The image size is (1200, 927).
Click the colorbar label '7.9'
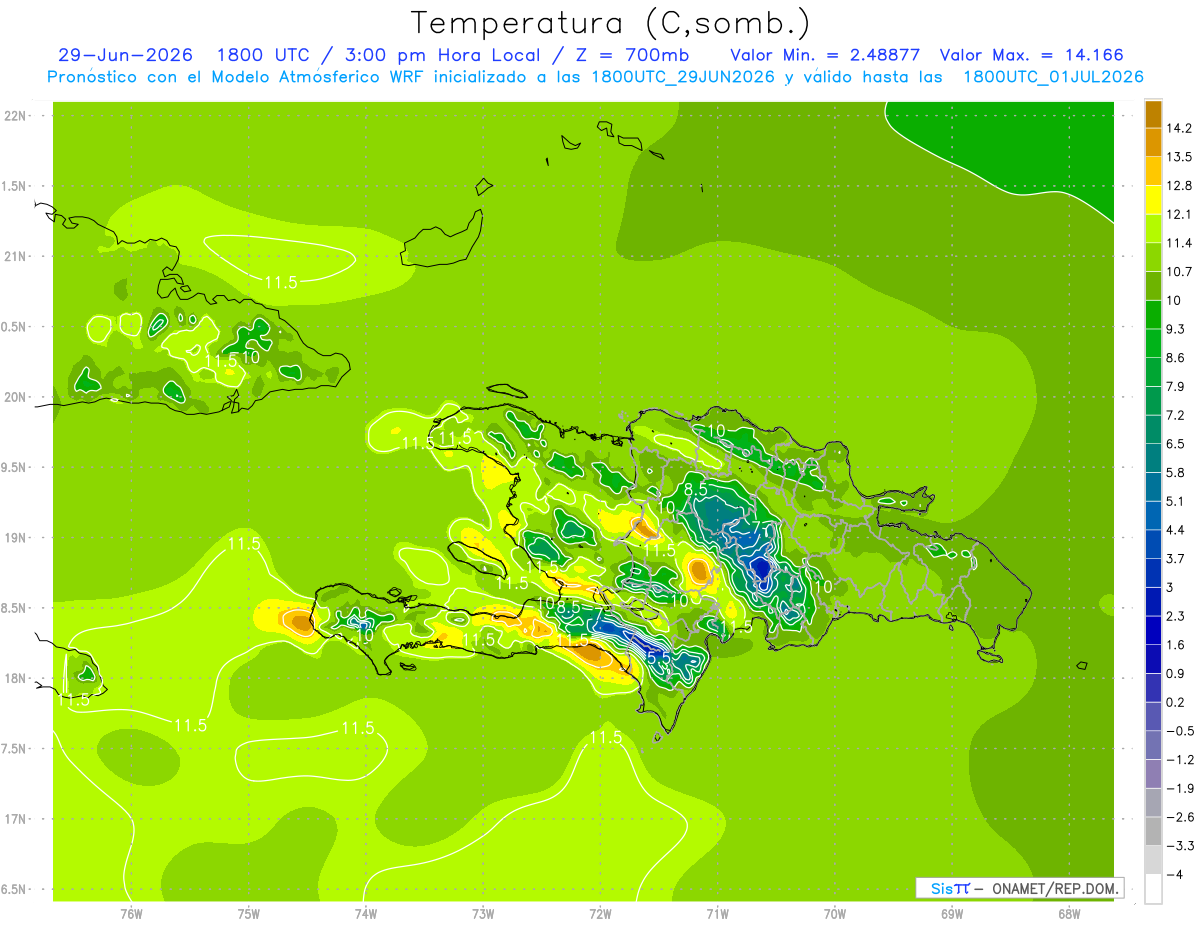click(x=1176, y=386)
